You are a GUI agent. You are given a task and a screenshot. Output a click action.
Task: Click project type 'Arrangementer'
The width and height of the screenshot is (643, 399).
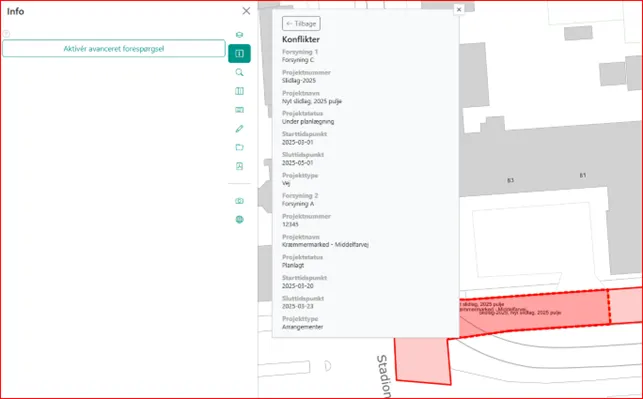tap(302, 327)
